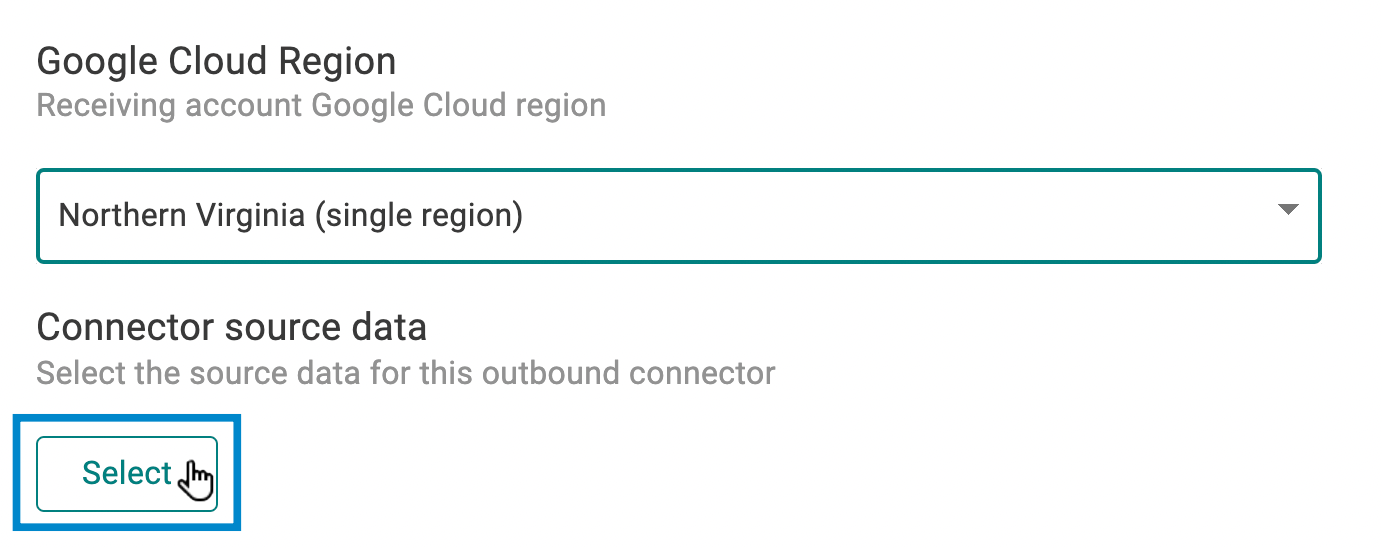The image size is (1382, 548).
Task: Click the Northern Virginia (single region) text
Action: pos(290,216)
